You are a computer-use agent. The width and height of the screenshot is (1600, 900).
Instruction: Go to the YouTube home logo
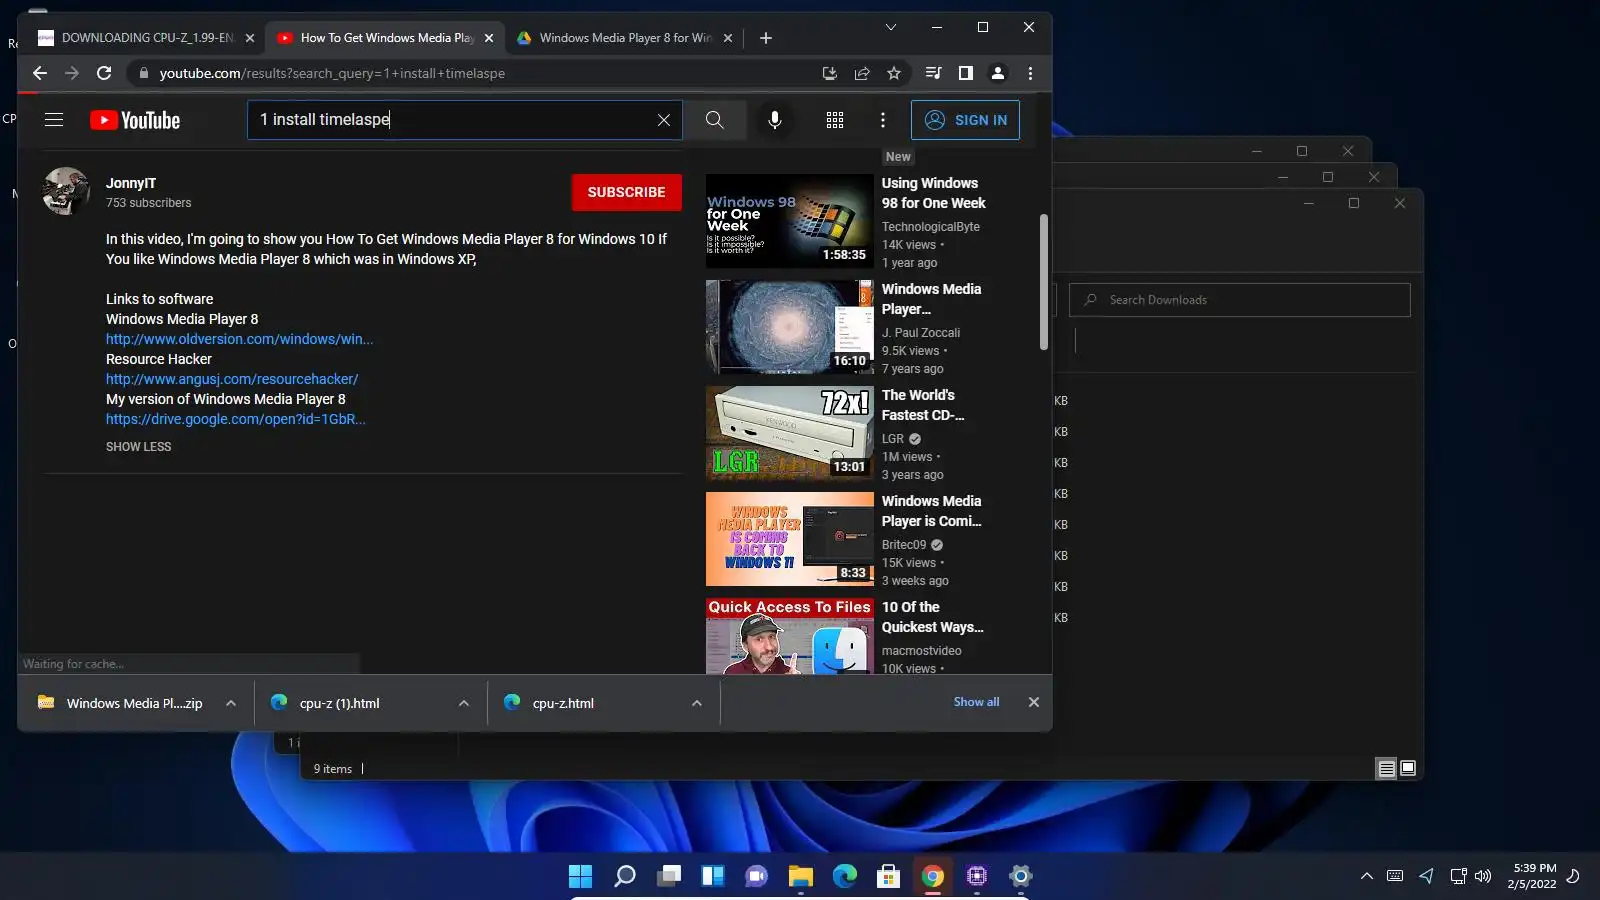point(135,120)
